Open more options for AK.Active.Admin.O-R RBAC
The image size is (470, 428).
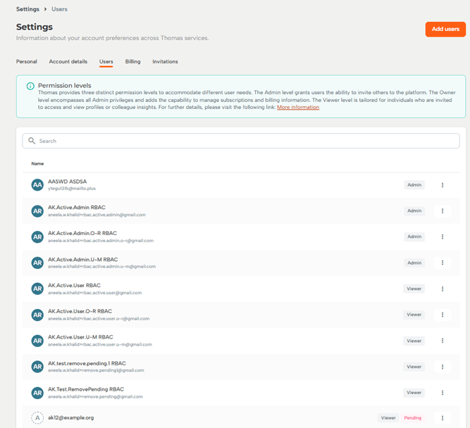click(442, 237)
